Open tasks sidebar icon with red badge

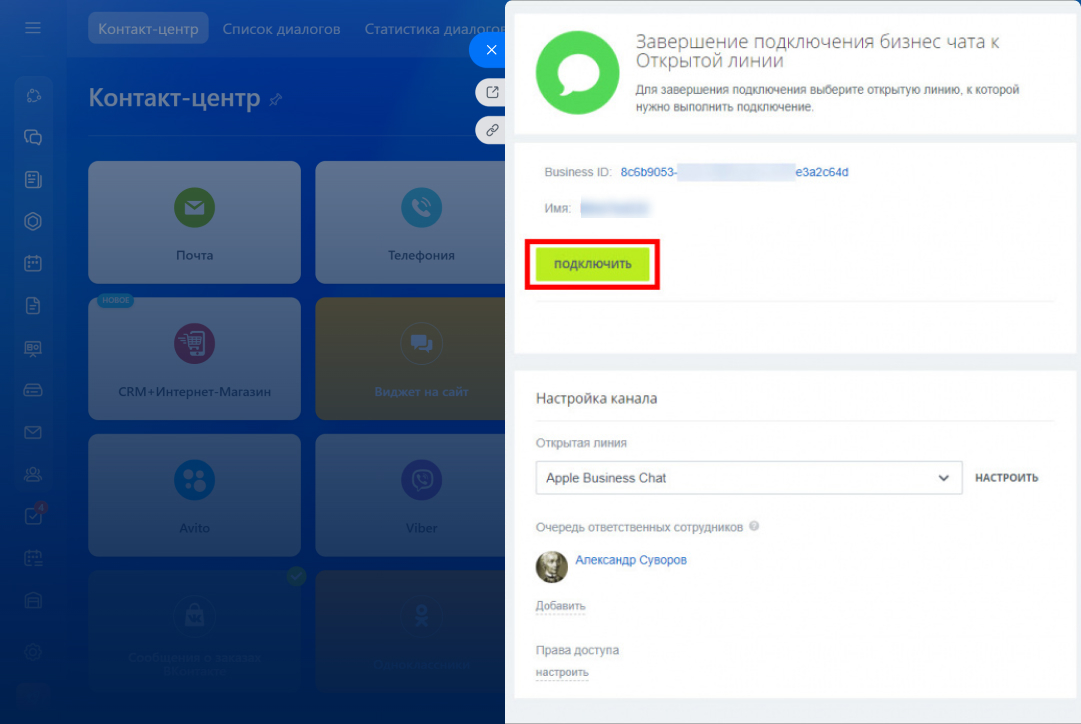(34, 514)
